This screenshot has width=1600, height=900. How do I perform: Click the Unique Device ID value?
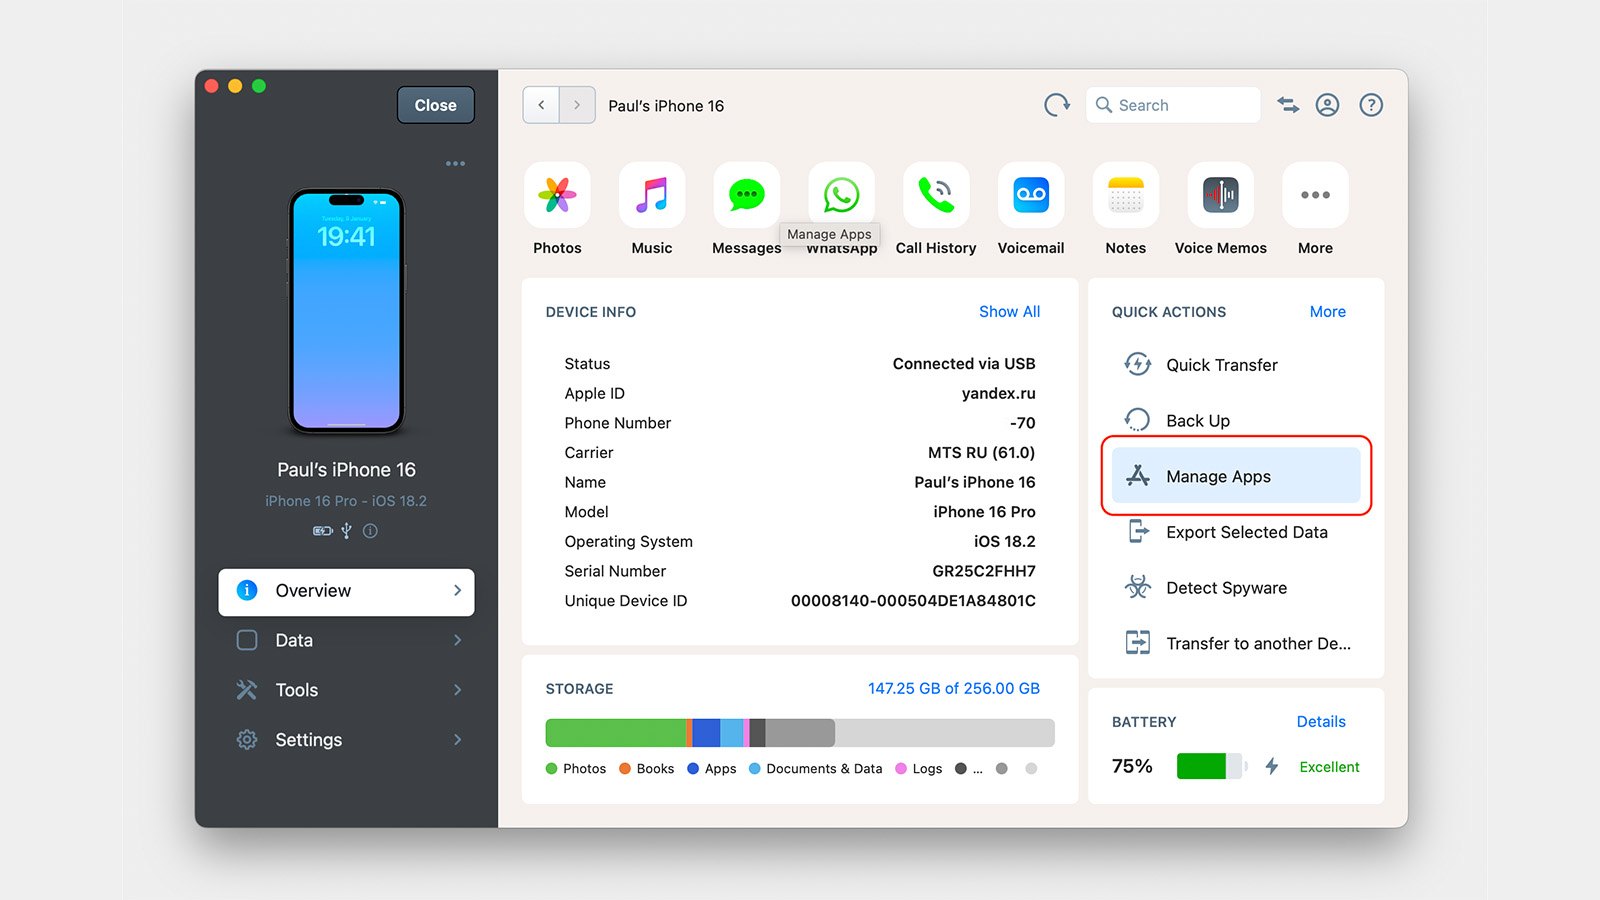(913, 601)
